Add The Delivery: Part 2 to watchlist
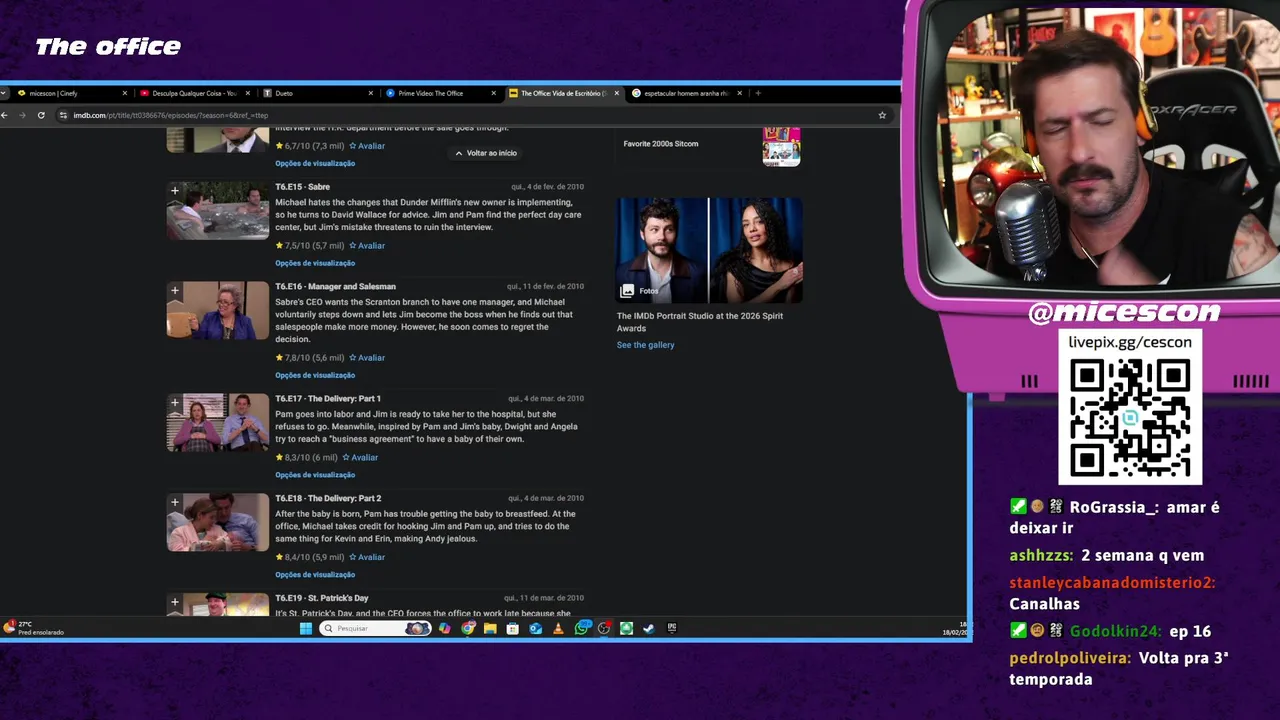The image size is (1280, 720). tap(175, 502)
